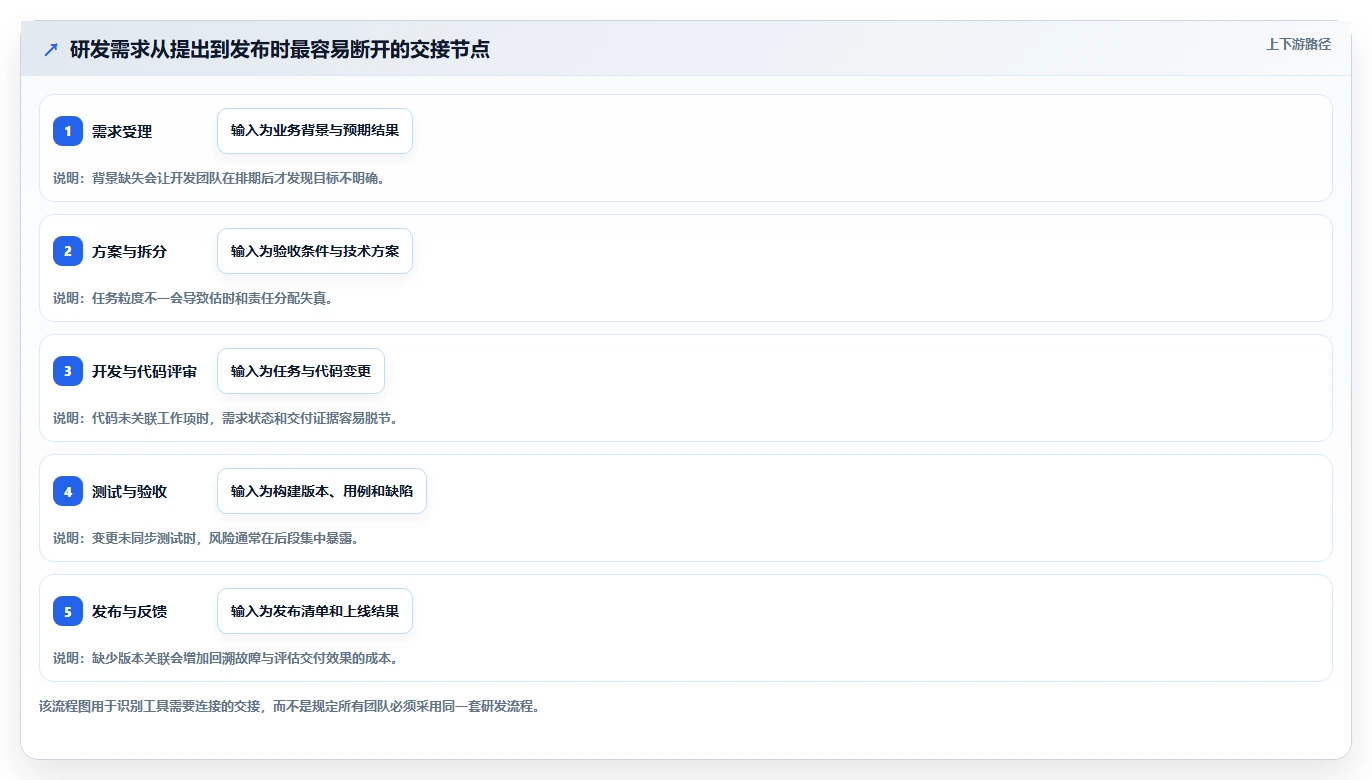The height and width of the screenshot is (780, 1372).
Task: Click the step 4 number badge
Action: (68, 491)
